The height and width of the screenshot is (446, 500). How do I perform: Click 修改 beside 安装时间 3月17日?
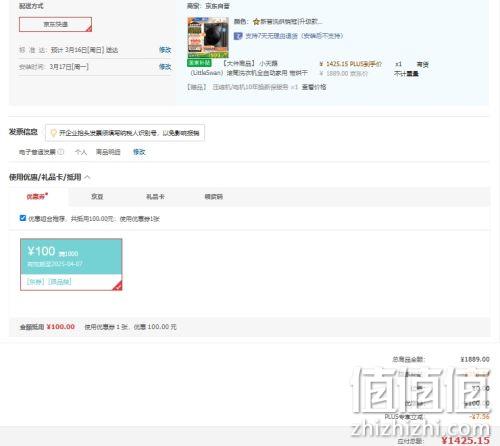tap(165, 67)
